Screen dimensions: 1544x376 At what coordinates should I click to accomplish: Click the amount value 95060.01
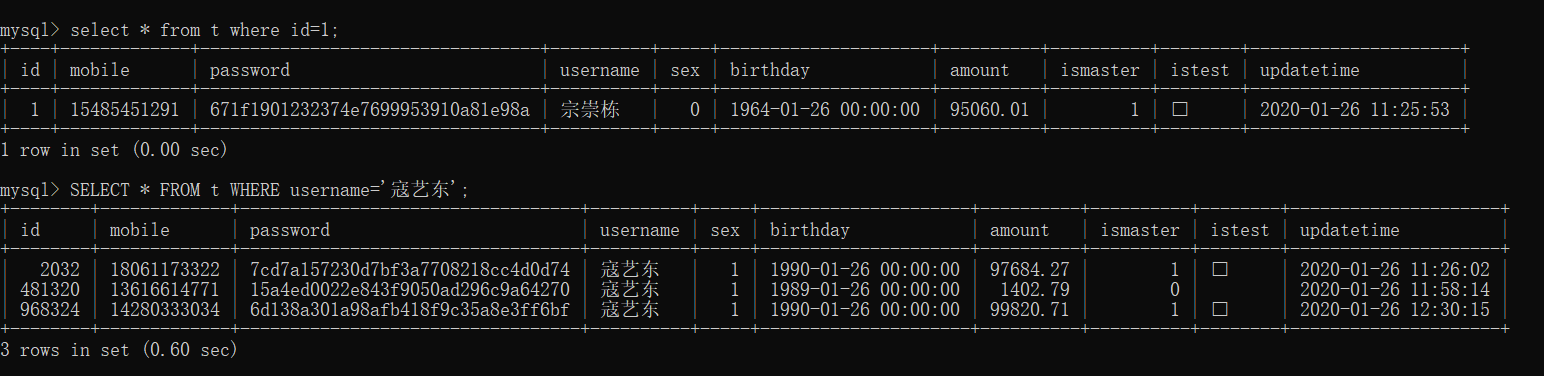pyautogui.click(x=989, y=110)
